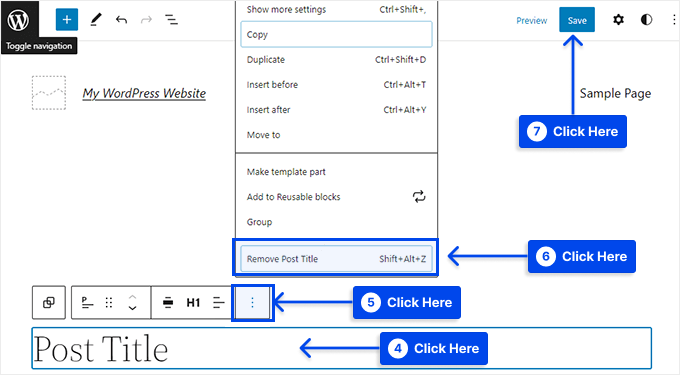The height and width of the screenshot is (375, 680).
Task: Change block alignment icon
Action: [x=168, y=302]
